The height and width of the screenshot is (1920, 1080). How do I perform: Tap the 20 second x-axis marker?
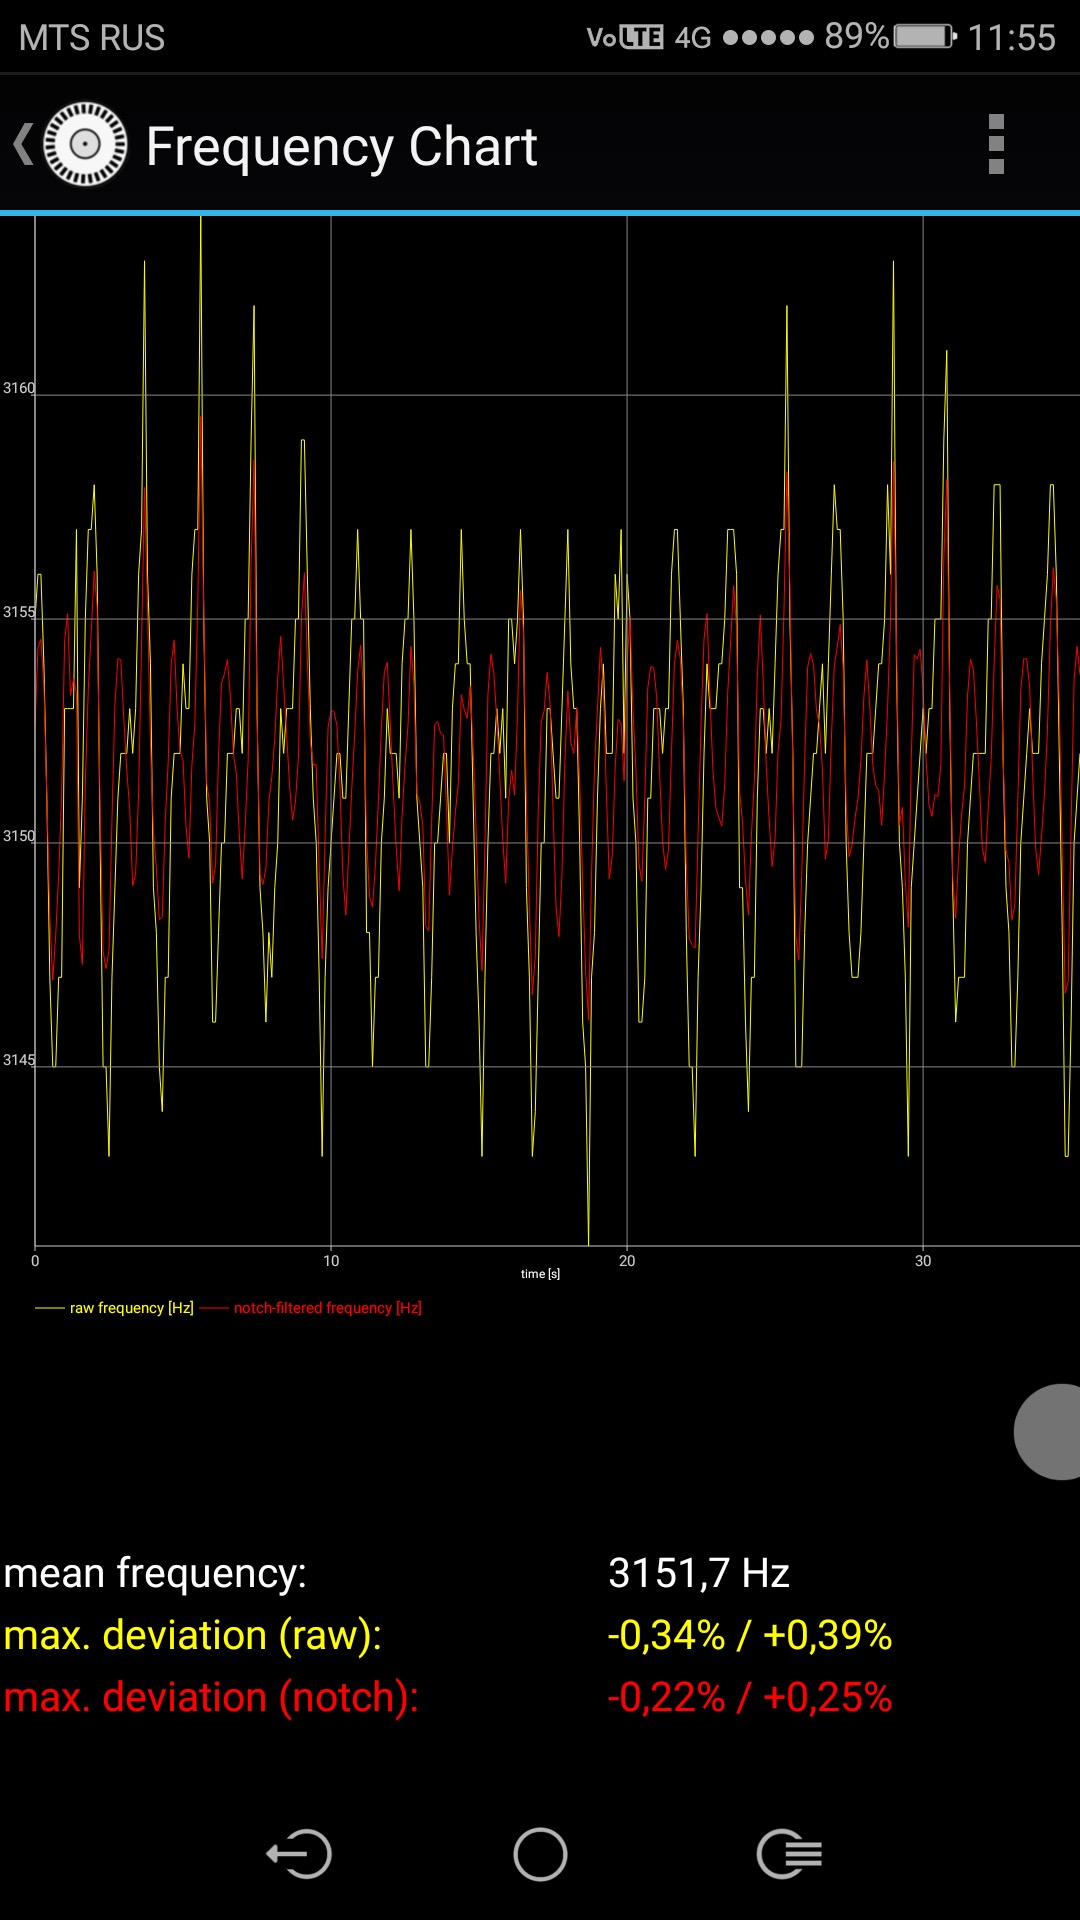pyautogui.click(x=627, y=1261)
